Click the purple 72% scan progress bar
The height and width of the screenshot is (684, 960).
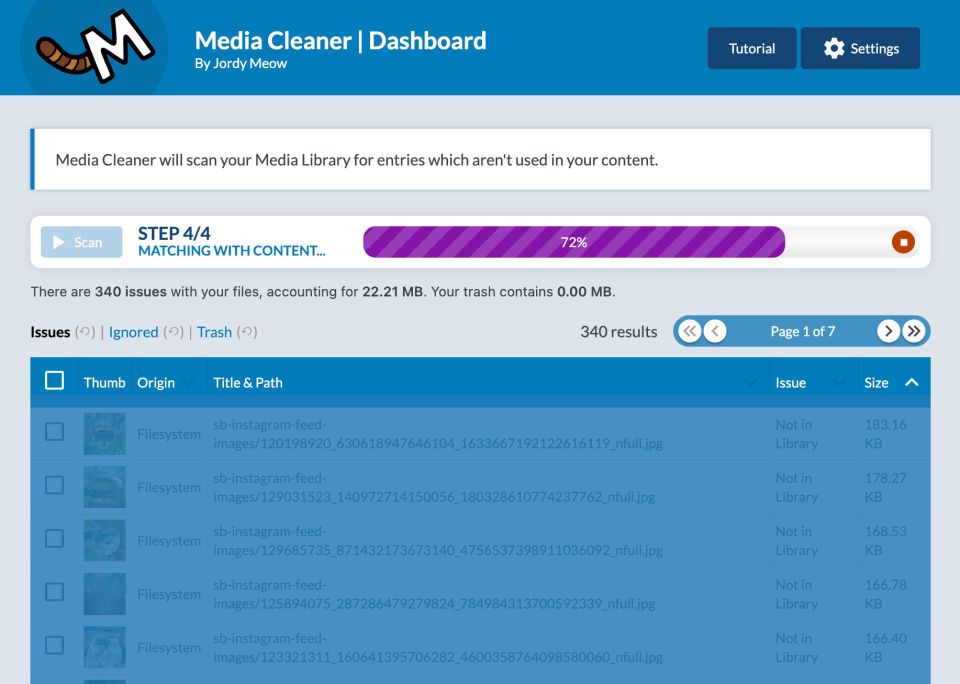point(573,242)
